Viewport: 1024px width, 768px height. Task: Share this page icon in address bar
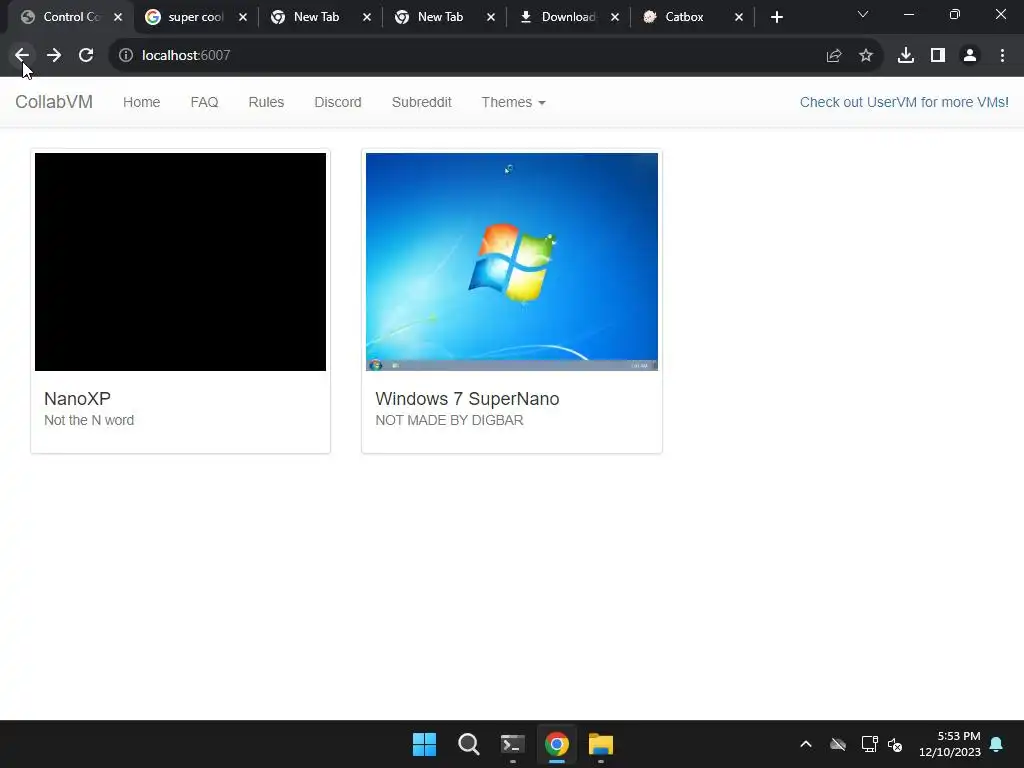click(834, 56)
